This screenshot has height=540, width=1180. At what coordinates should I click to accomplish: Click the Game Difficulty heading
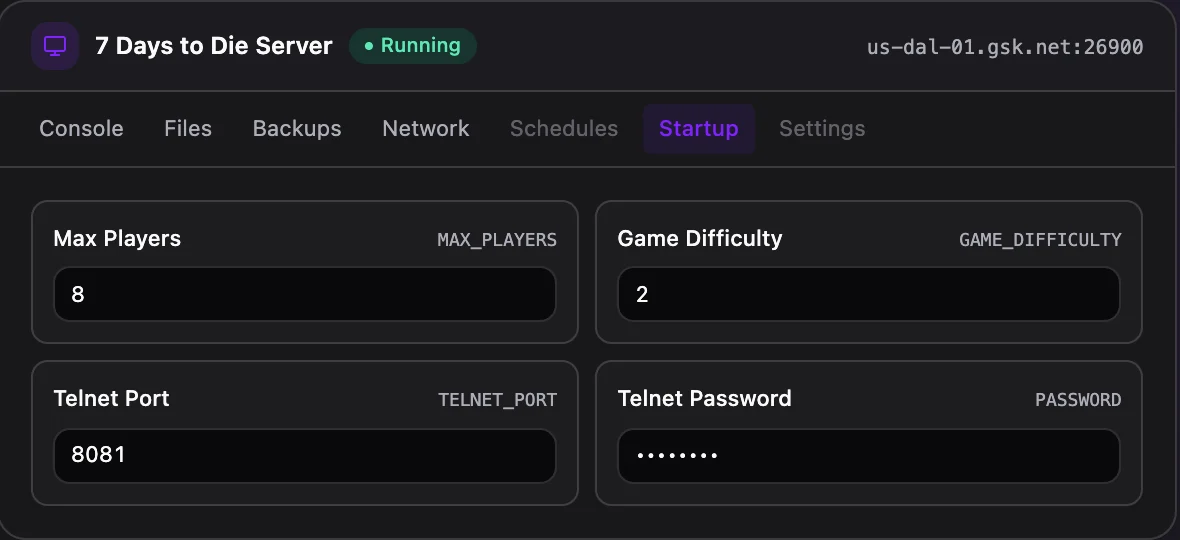tap(700, 239)
